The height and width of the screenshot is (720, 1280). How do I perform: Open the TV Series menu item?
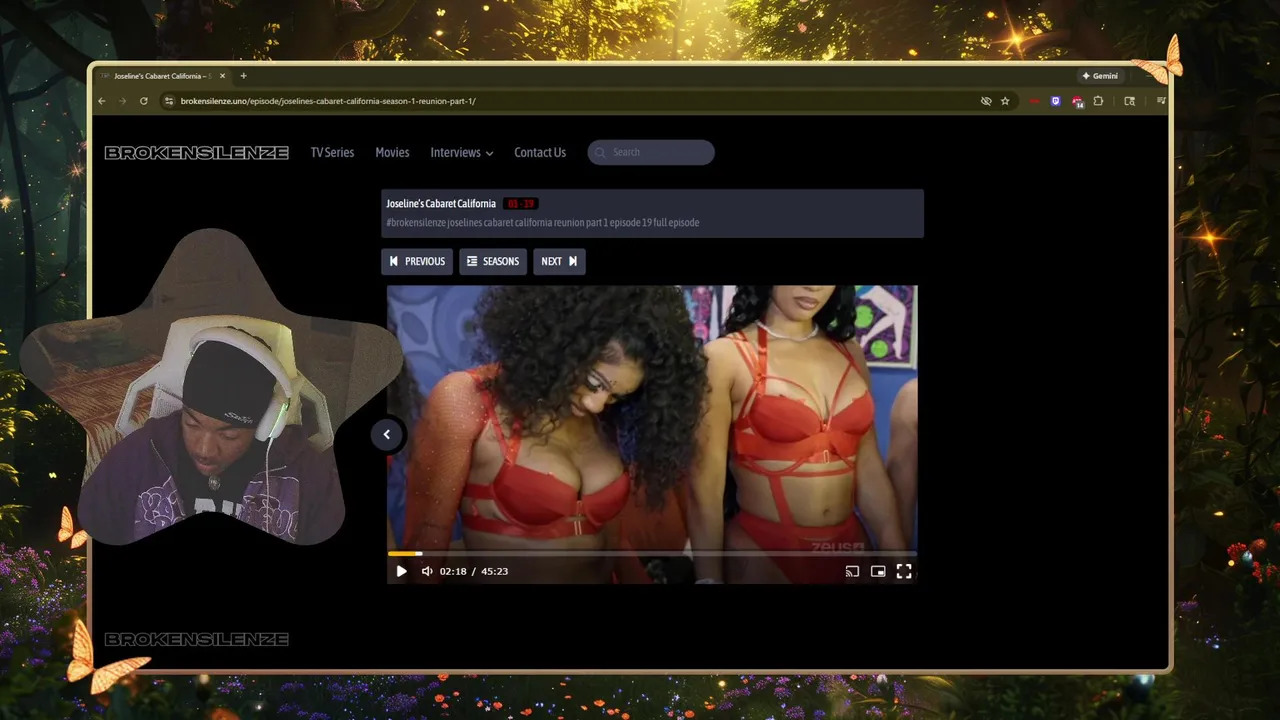click(332, 152)
